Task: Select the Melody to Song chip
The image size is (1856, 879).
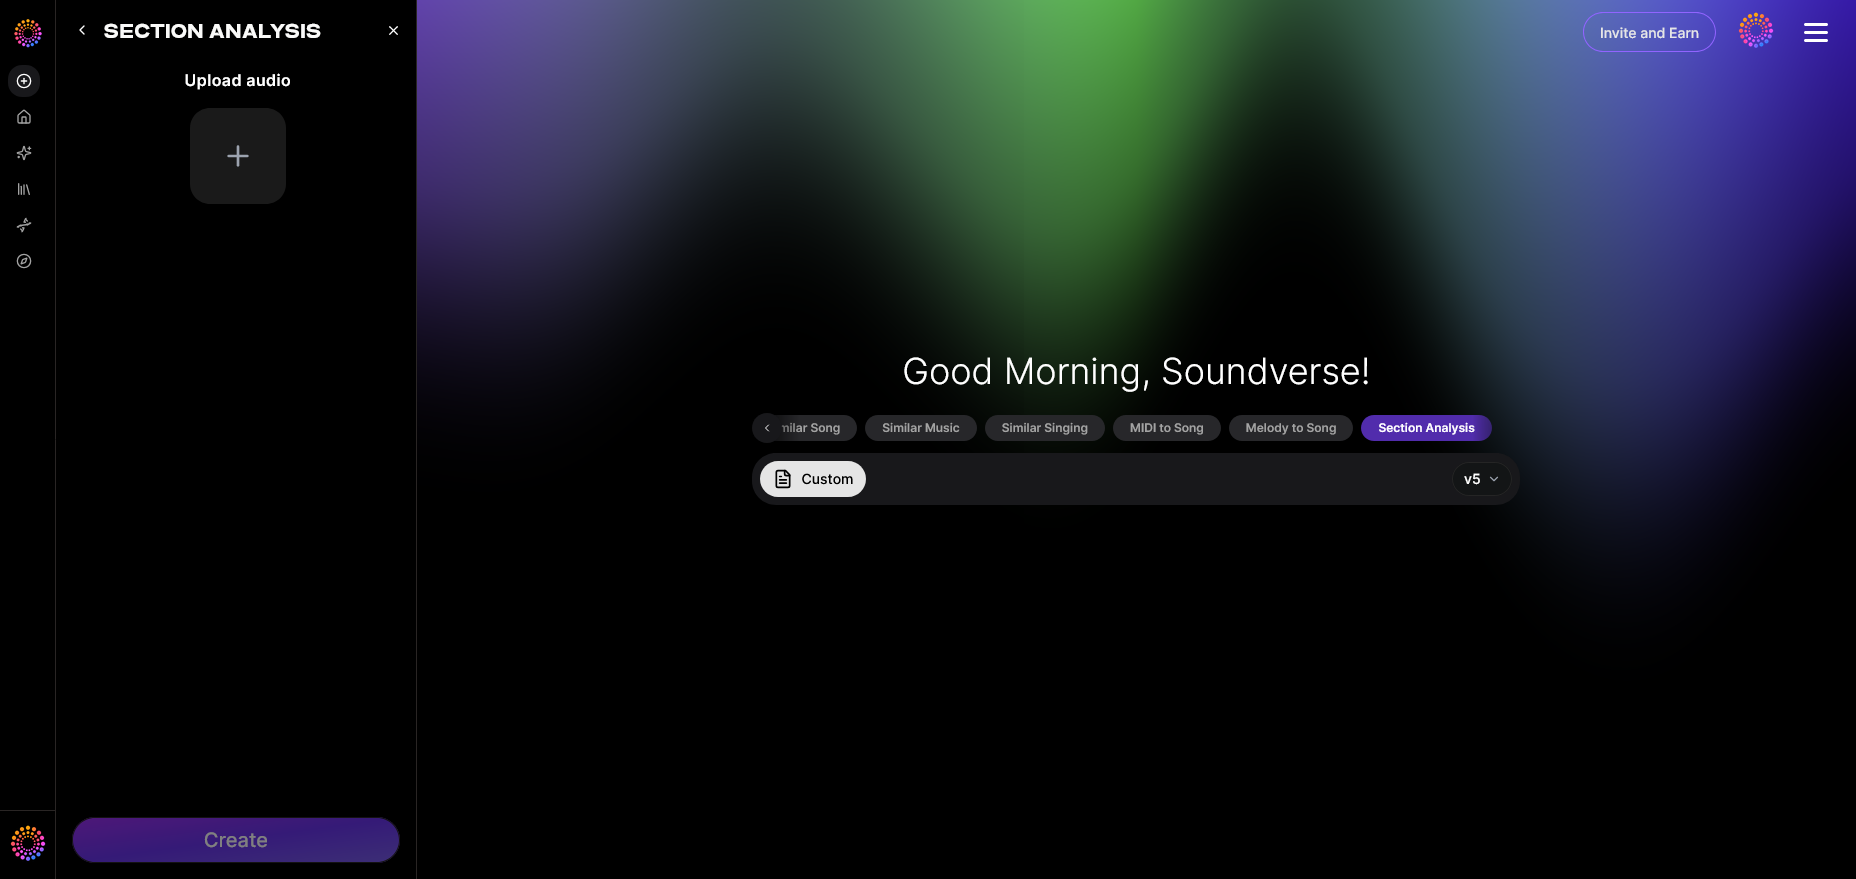Action: [x=1291, y=428]
